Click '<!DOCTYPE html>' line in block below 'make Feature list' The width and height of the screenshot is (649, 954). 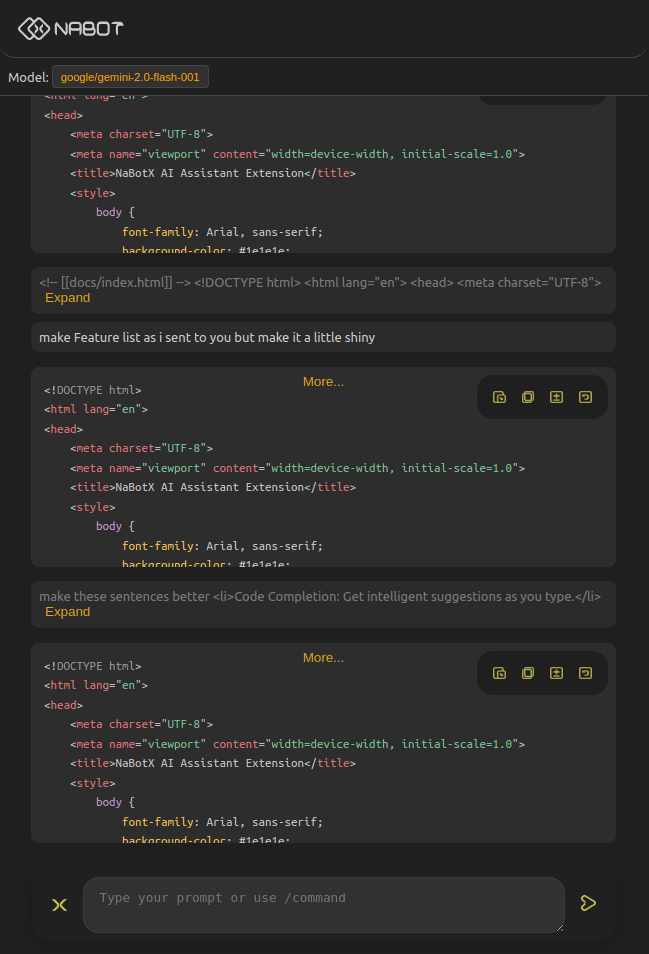pos(92,390)
